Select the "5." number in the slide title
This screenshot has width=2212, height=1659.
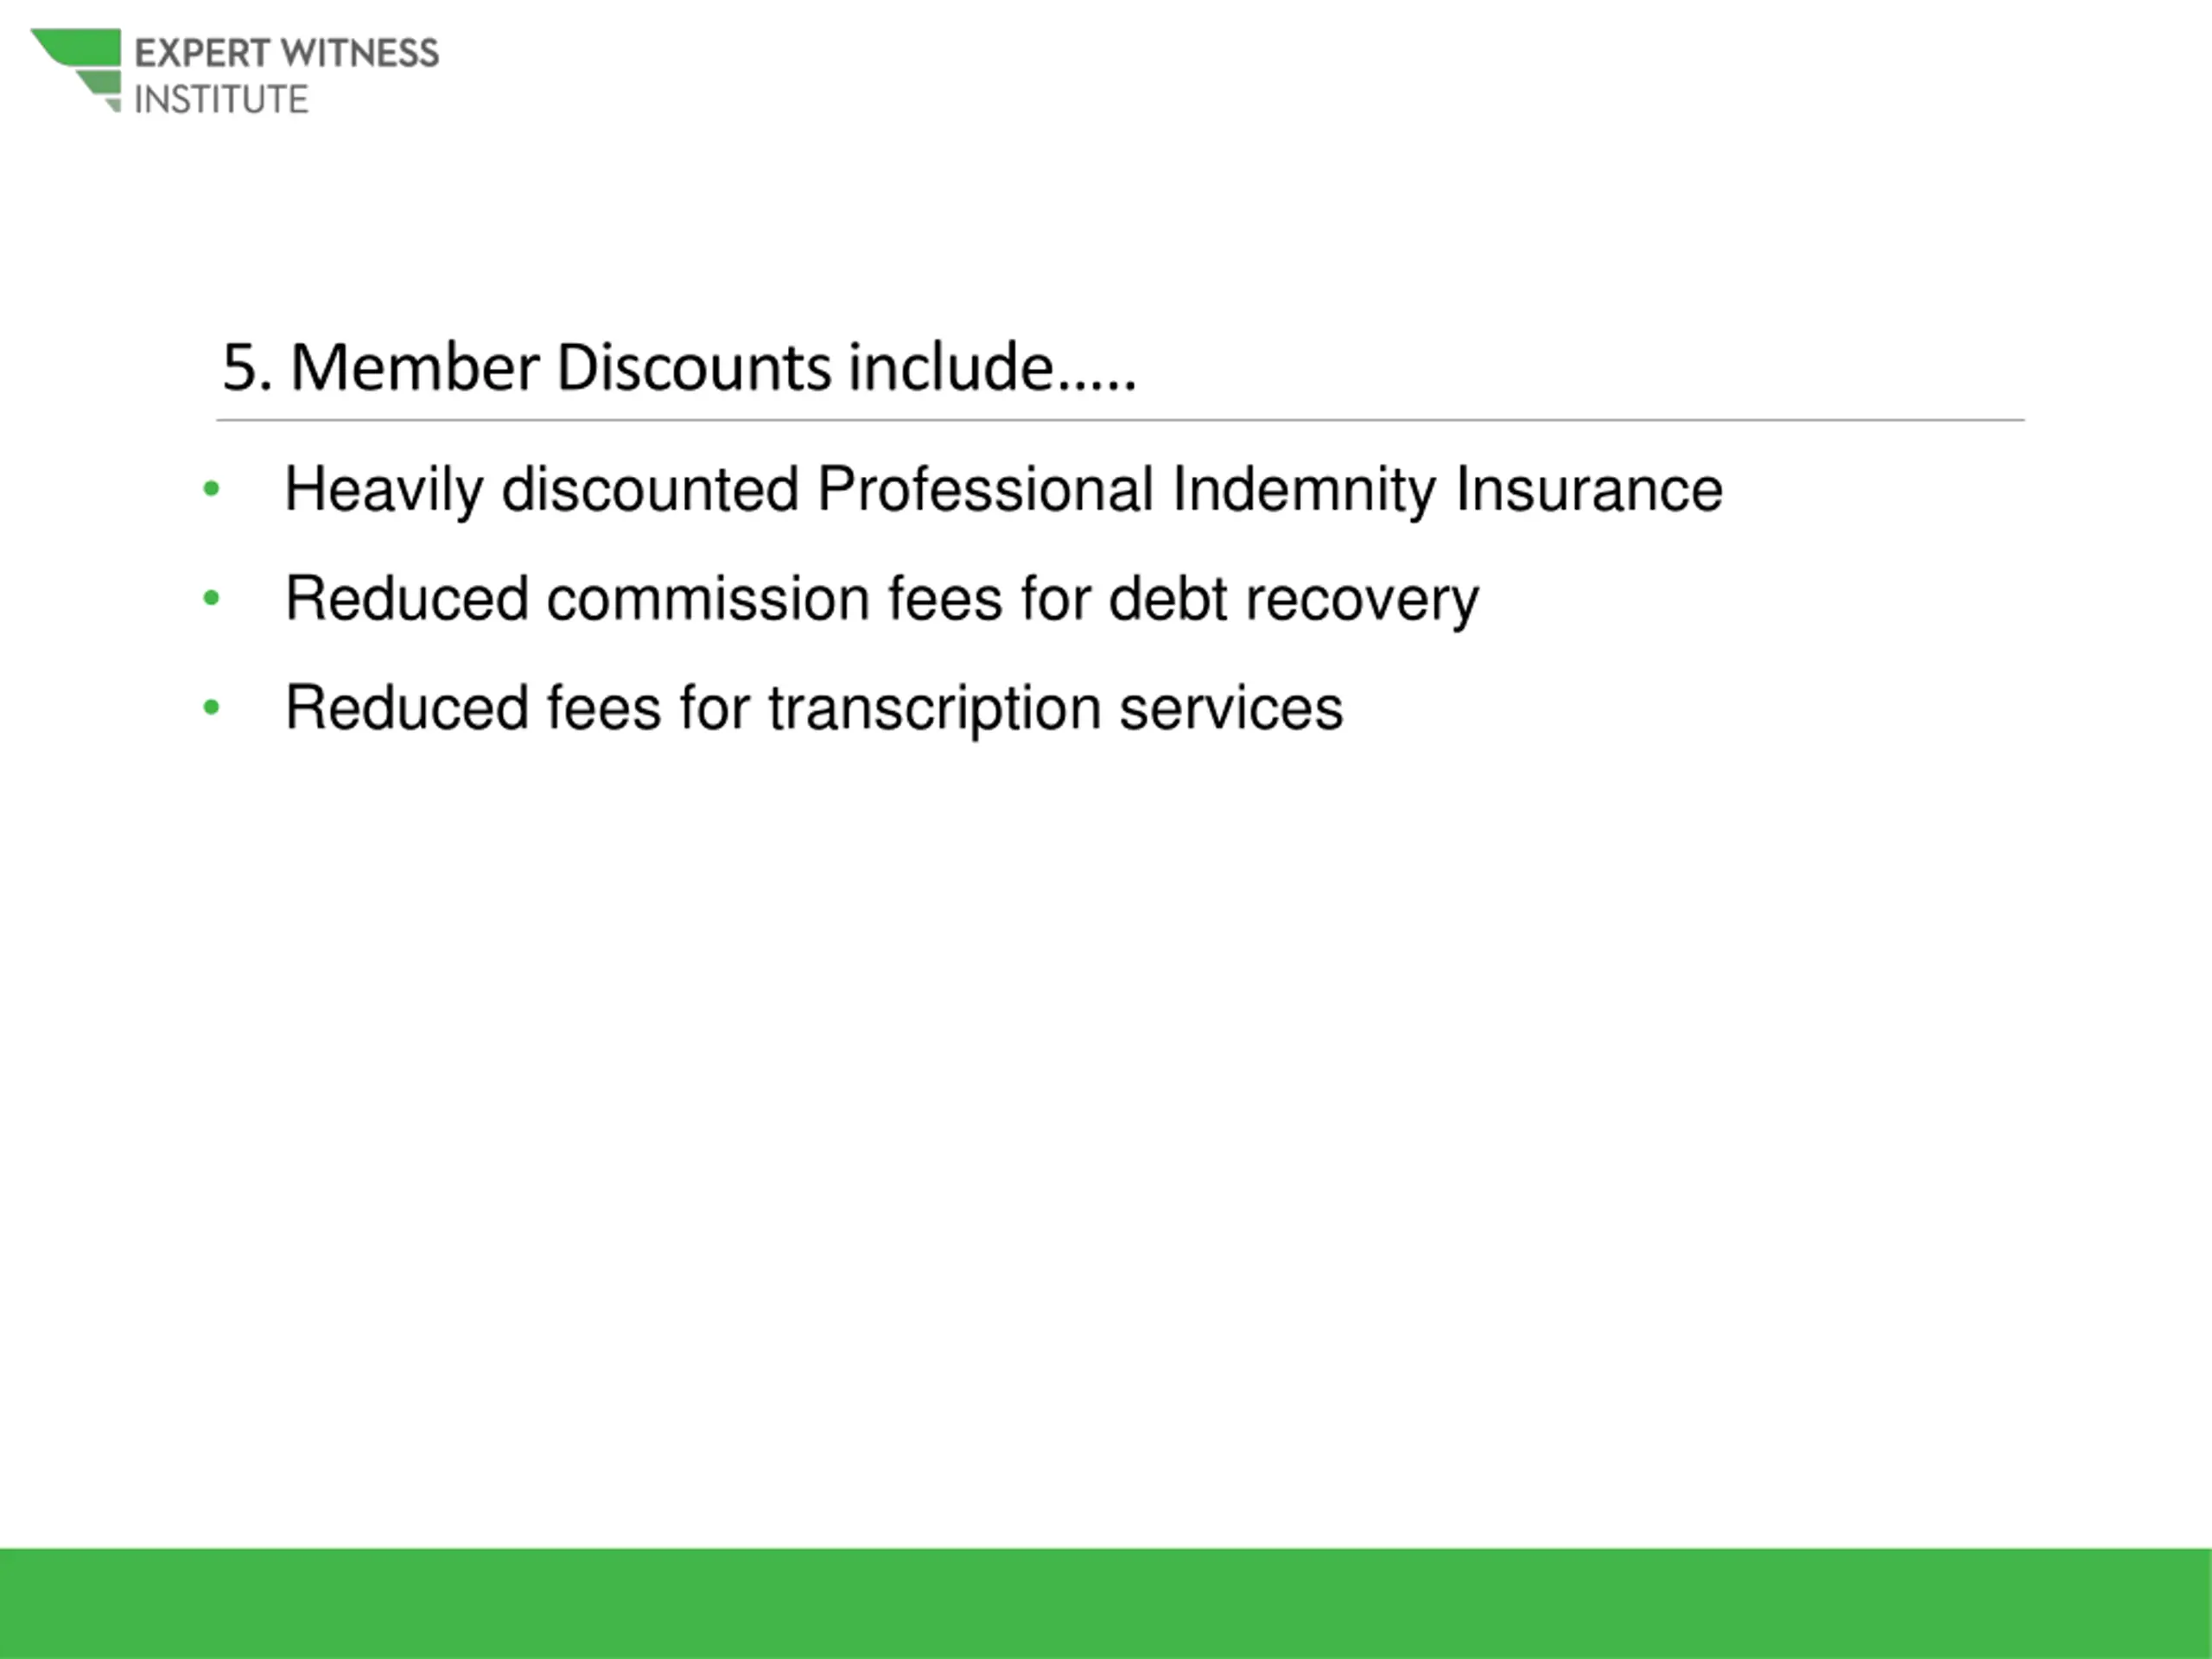click(x=246, y=367)
